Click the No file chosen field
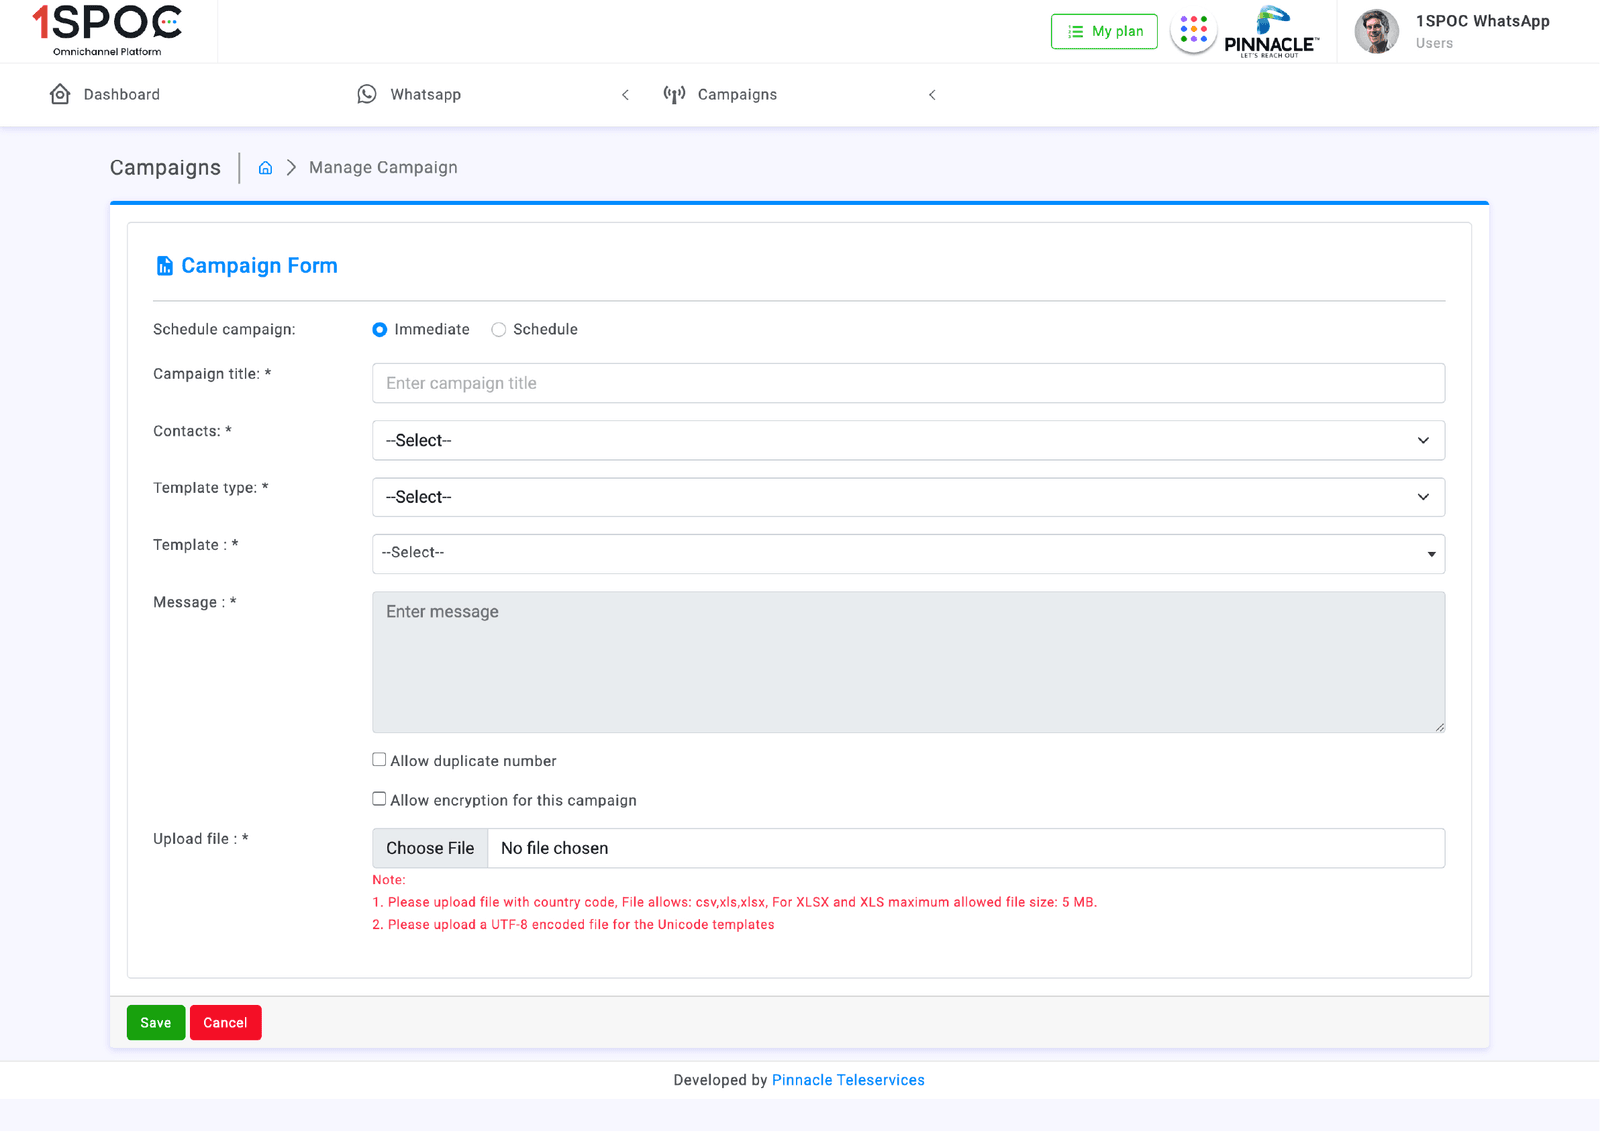 [x=966, y=848]
